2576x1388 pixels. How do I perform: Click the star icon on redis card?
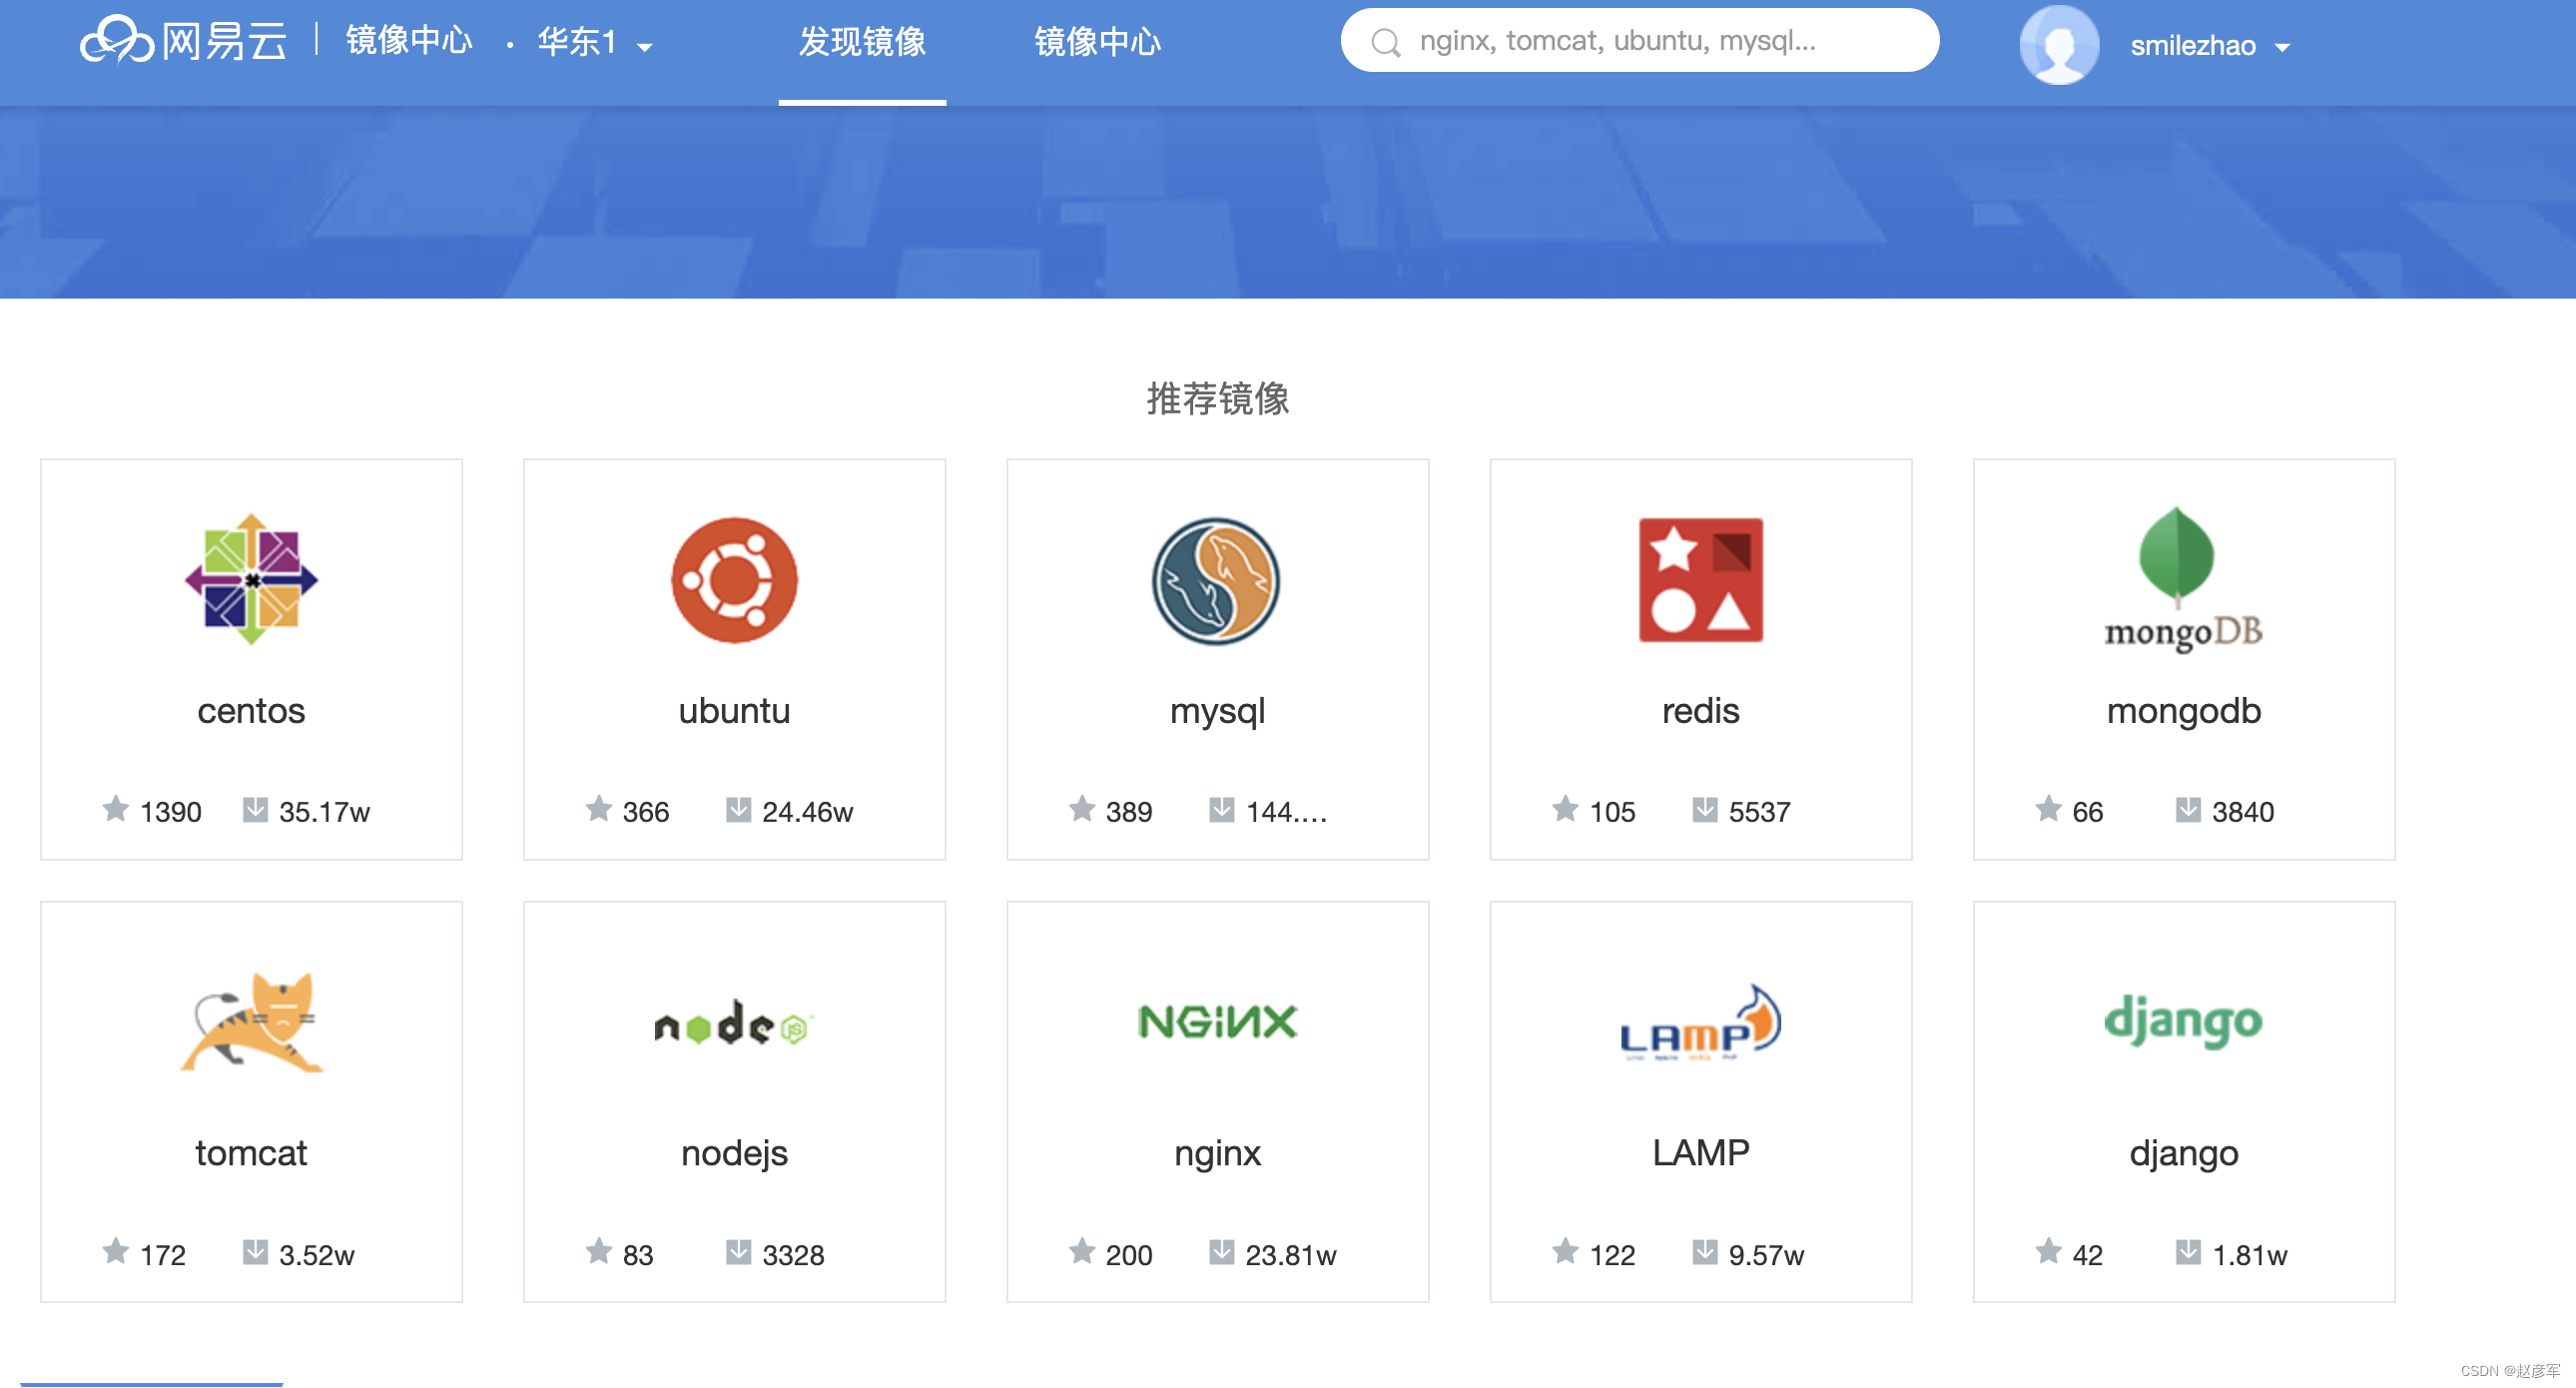tap(1565, 809)
